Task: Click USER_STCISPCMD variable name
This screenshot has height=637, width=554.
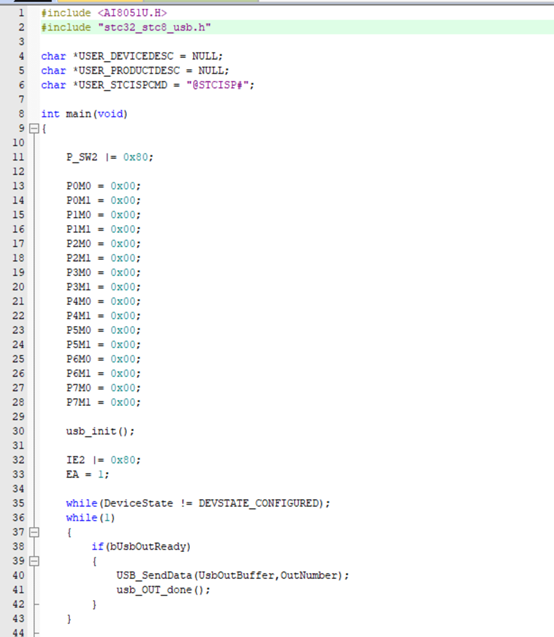Action: 123,85
